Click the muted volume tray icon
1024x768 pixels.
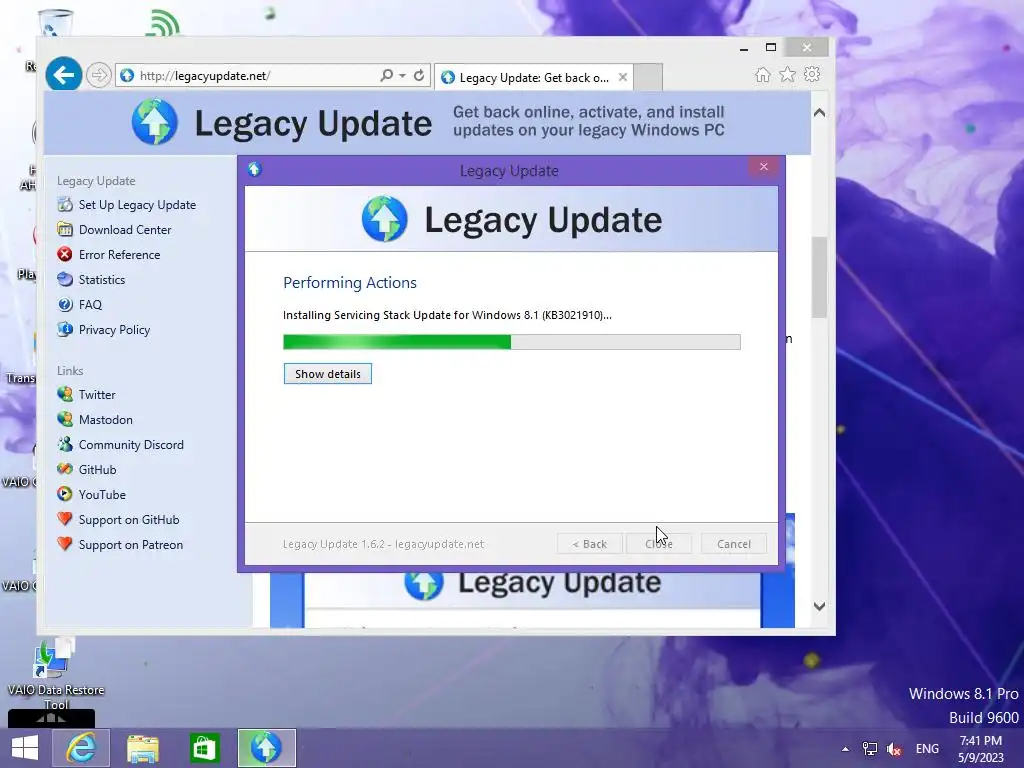(x=894, y=749)
